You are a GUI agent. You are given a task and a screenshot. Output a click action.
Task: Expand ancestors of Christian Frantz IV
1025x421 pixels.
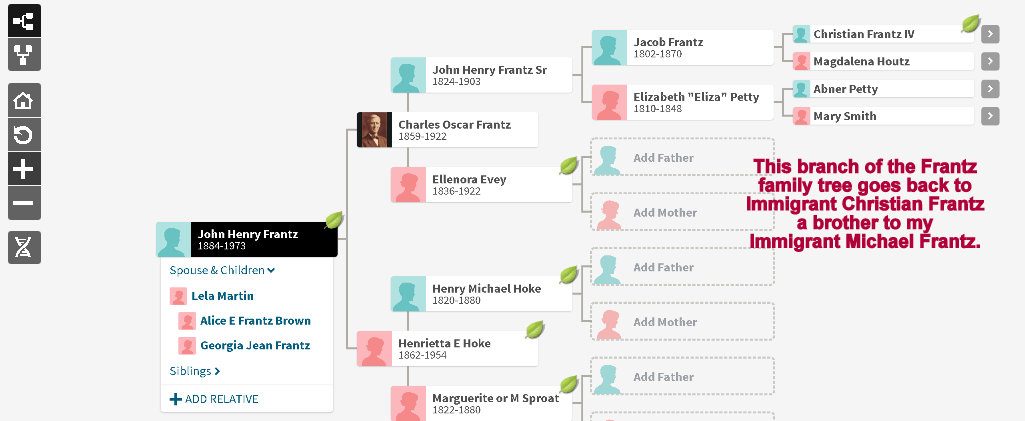990,34
